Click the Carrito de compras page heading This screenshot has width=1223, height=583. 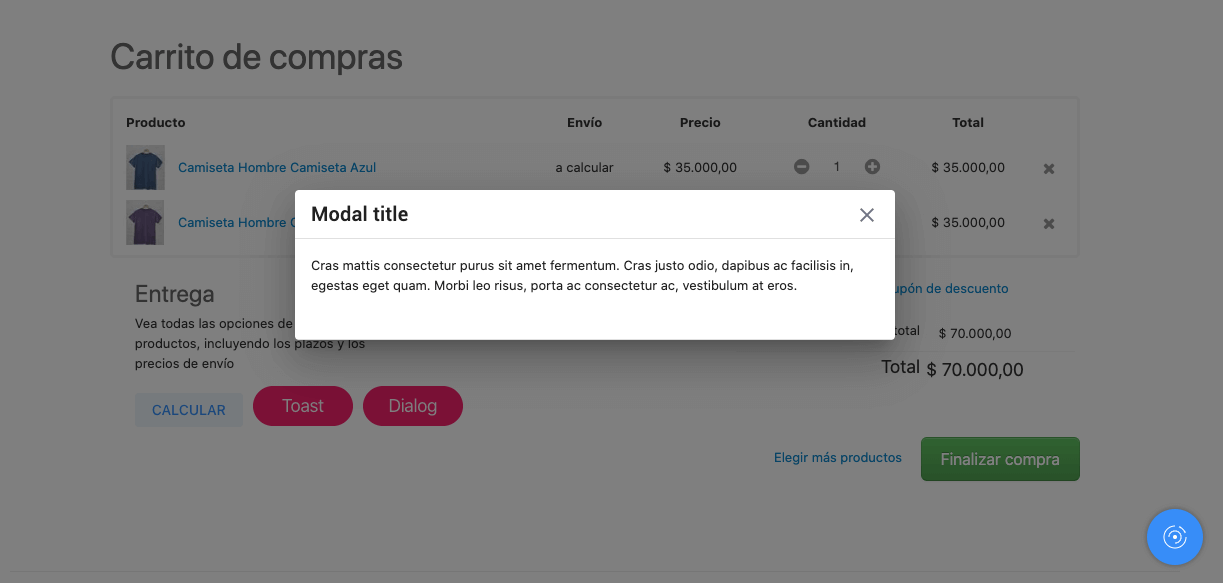tap(257, 57)
